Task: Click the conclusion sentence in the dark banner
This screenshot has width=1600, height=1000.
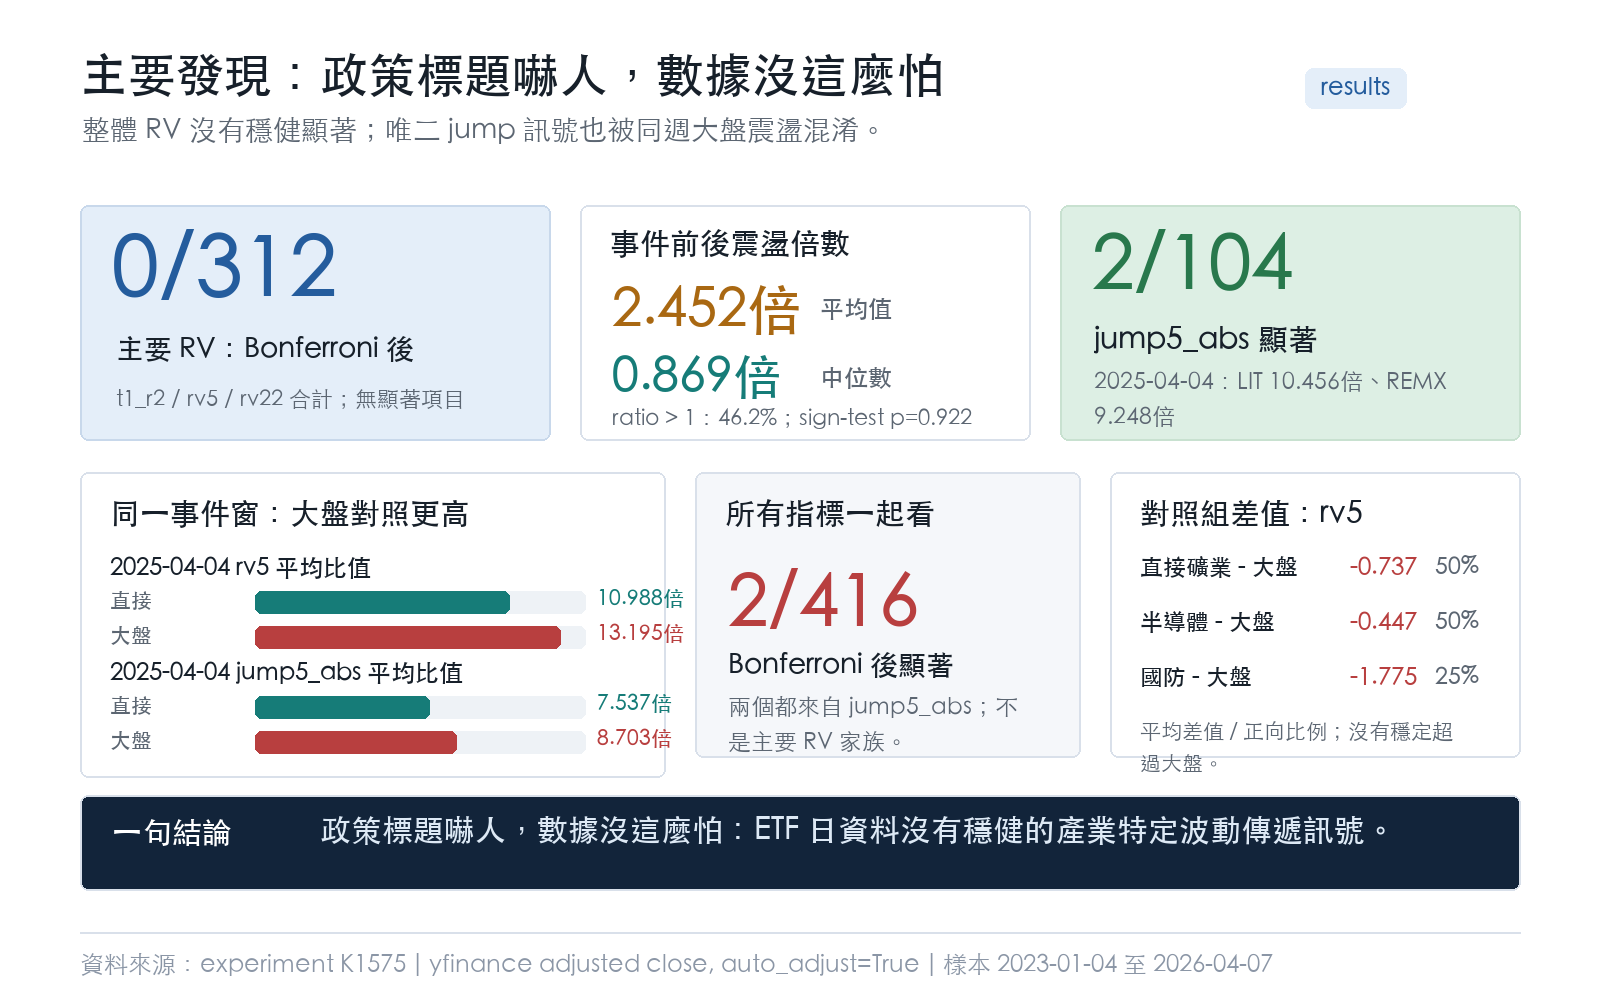Action: tap(856, 830)
